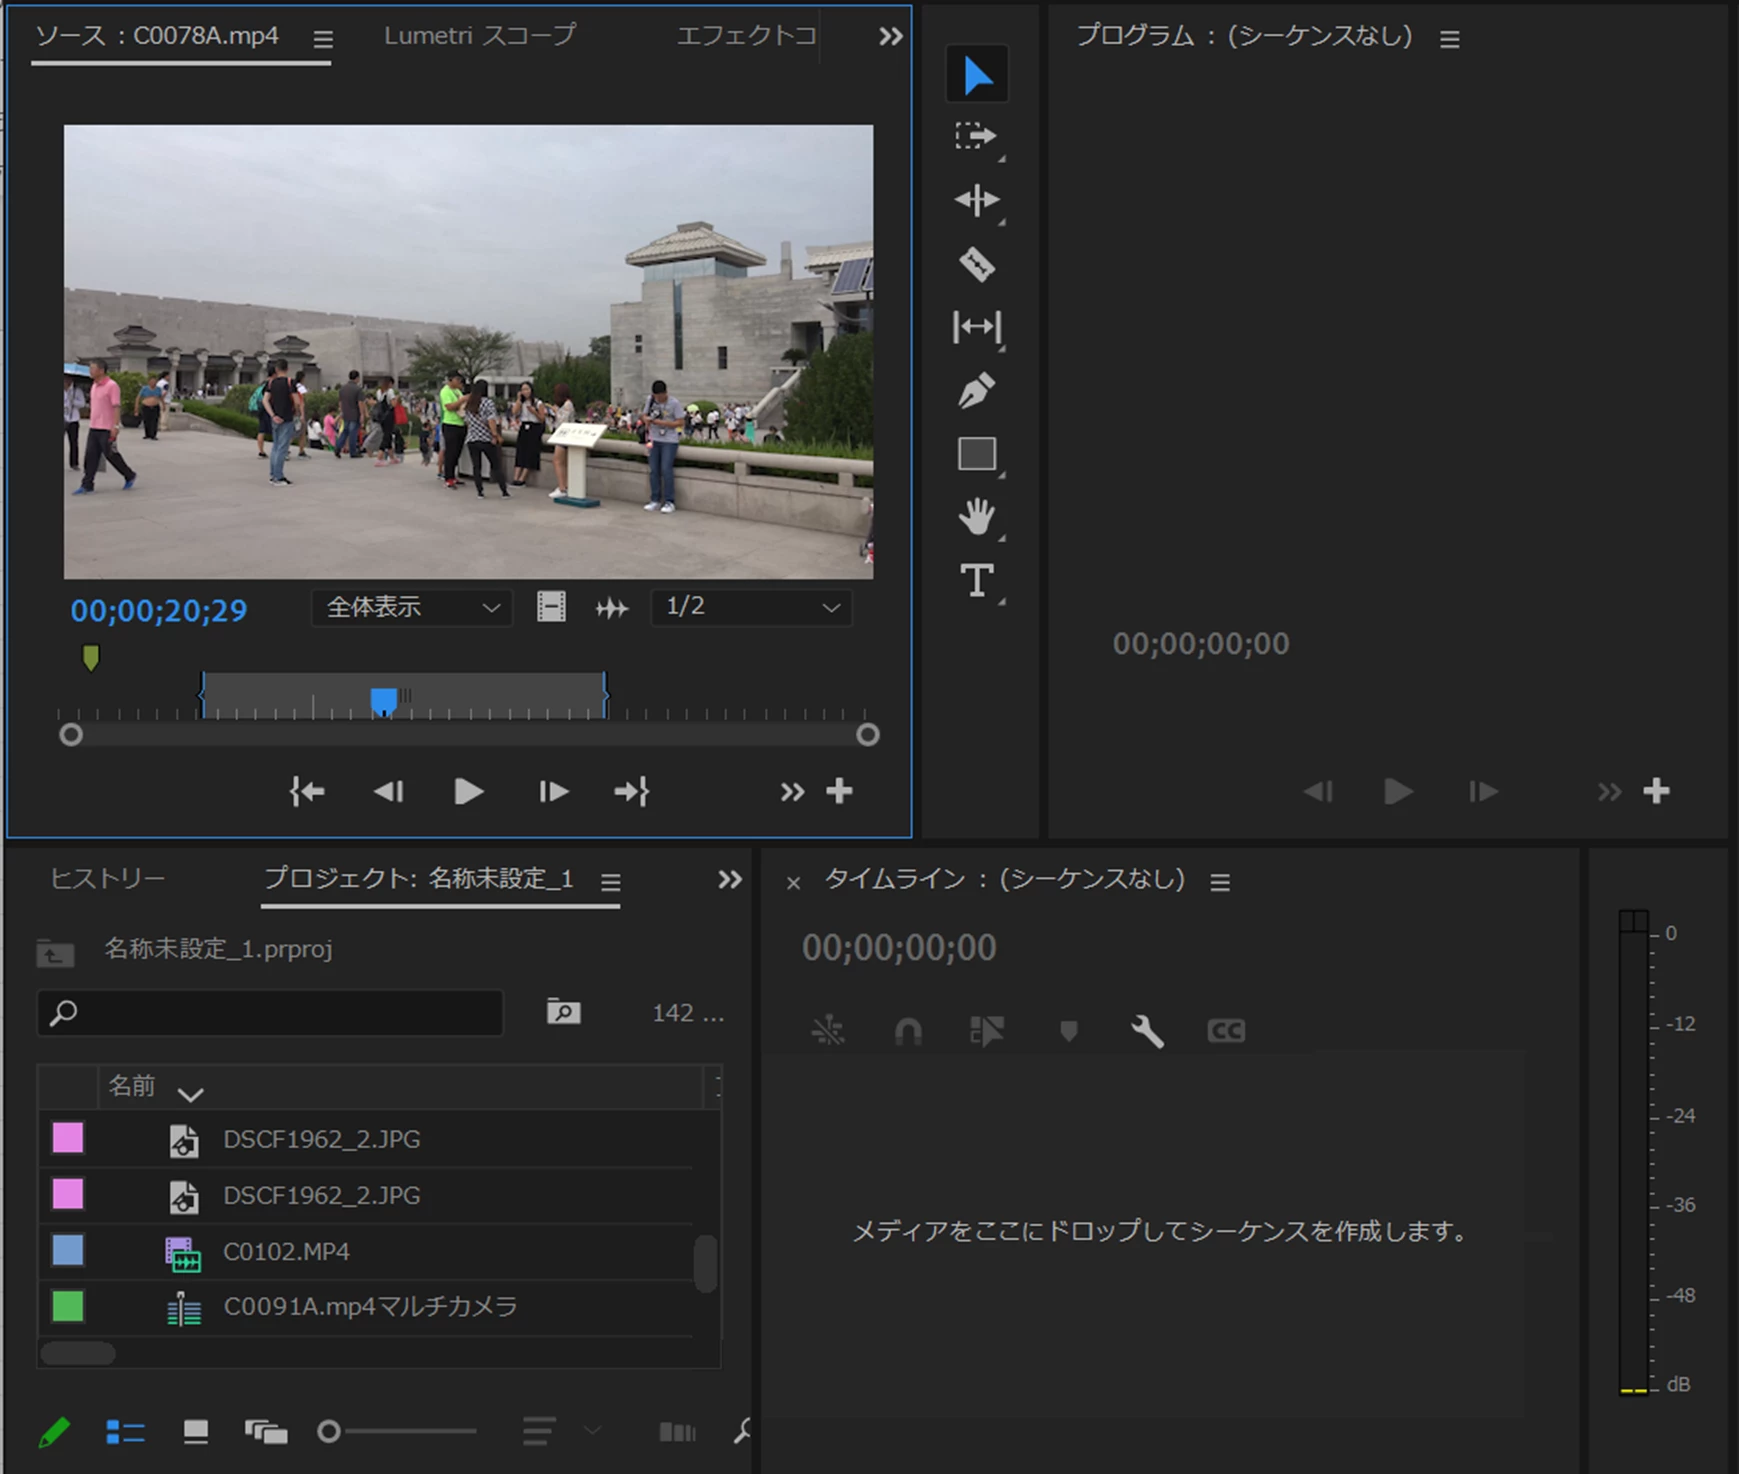Image resolution: width=1739 pixels, height=1474 pixels.
Task: Click Drag Video Only filmstrip icon
Action: 551,607
